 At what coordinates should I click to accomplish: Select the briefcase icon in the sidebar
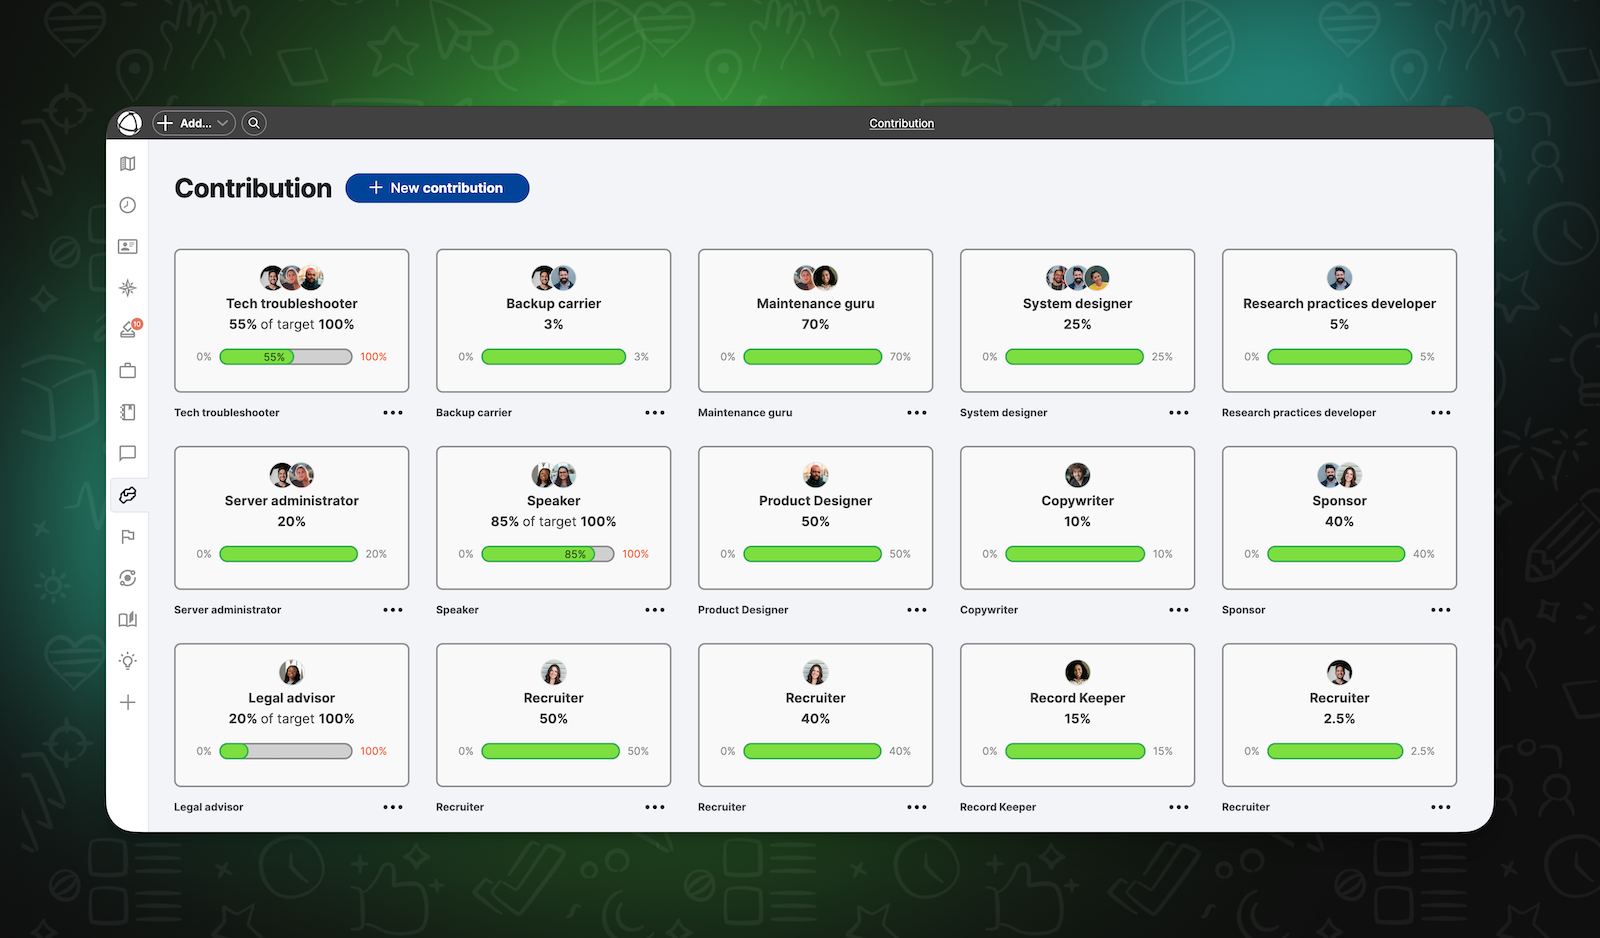coord(127,370)
